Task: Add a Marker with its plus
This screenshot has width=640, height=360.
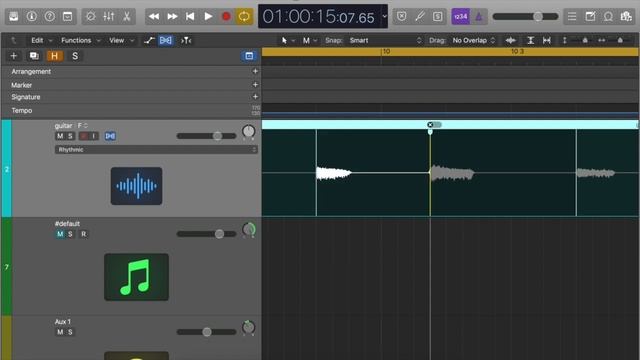Action: tap(255, 85)
